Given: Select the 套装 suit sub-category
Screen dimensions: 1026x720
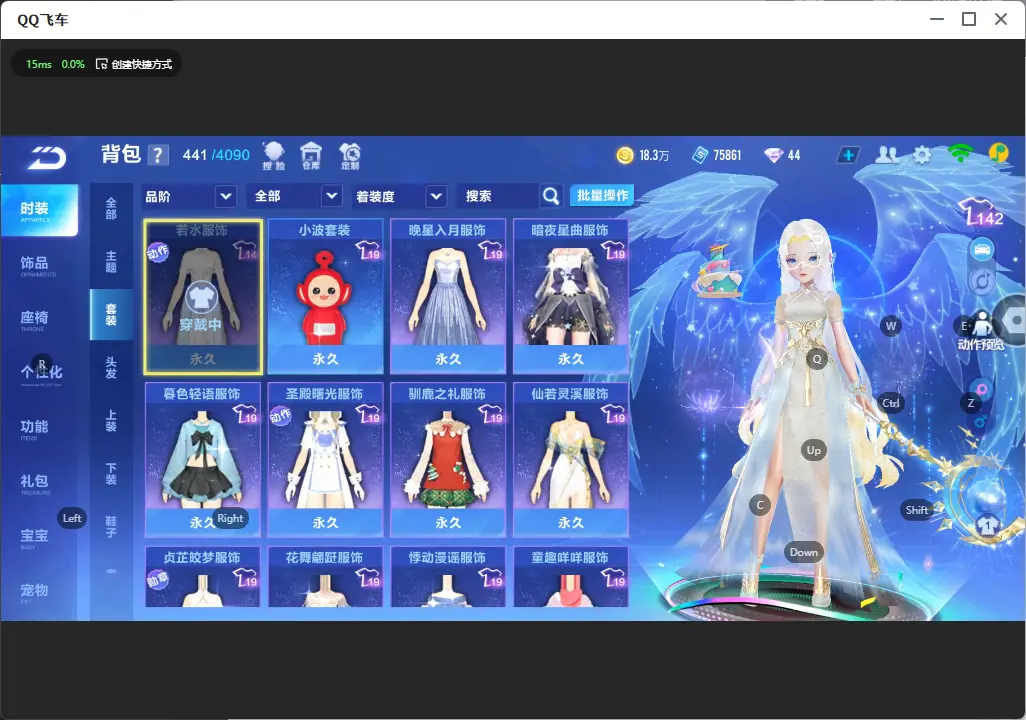Looking at the screenshot, I should pyautogui.click(x=111, y=315).
